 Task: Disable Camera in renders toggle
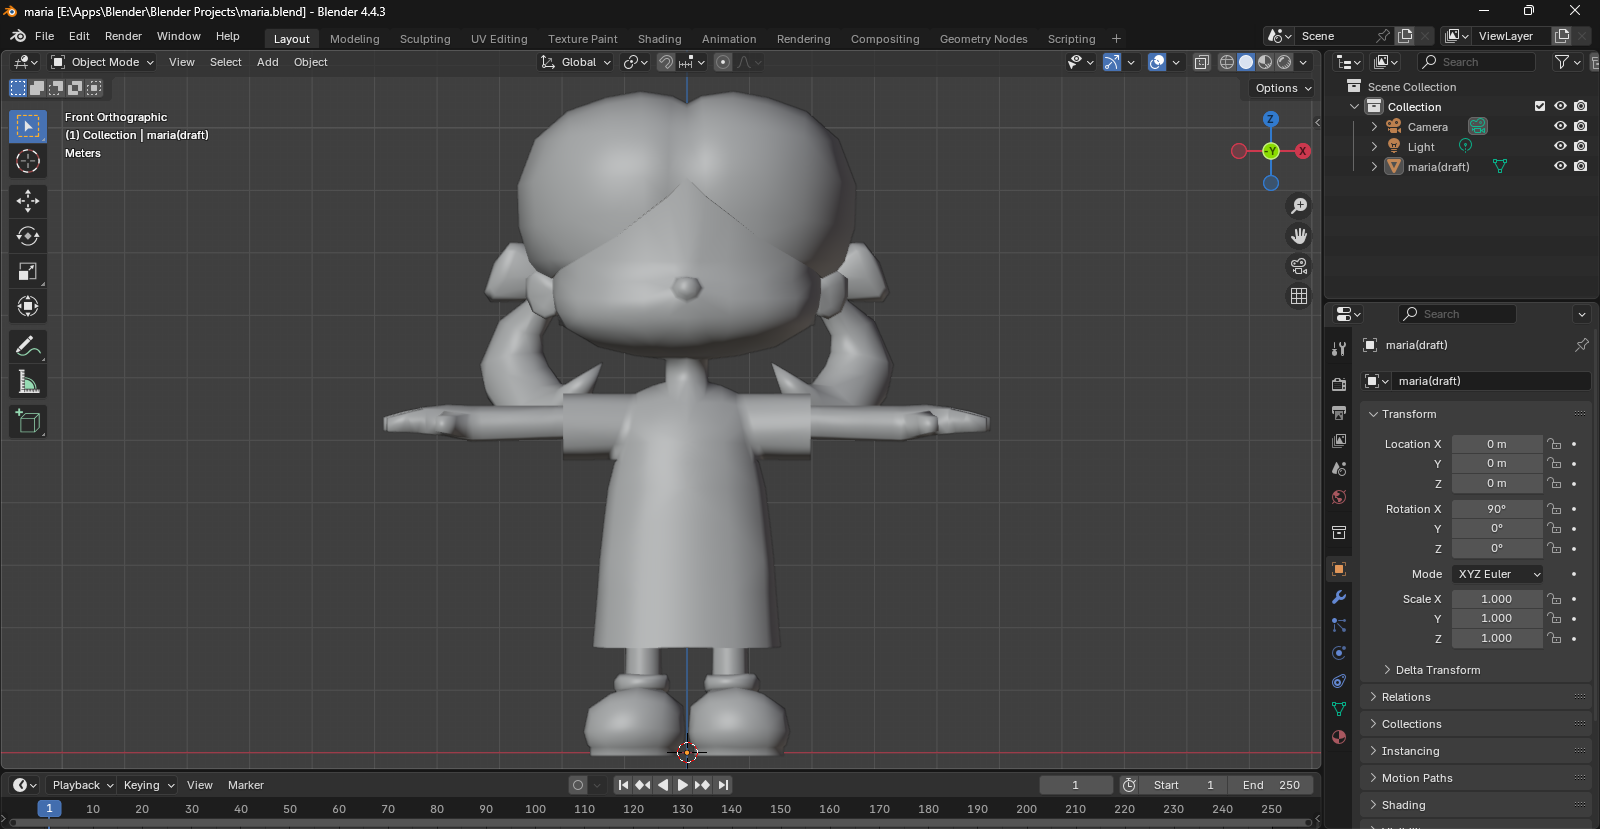[x=1580, y=126]
